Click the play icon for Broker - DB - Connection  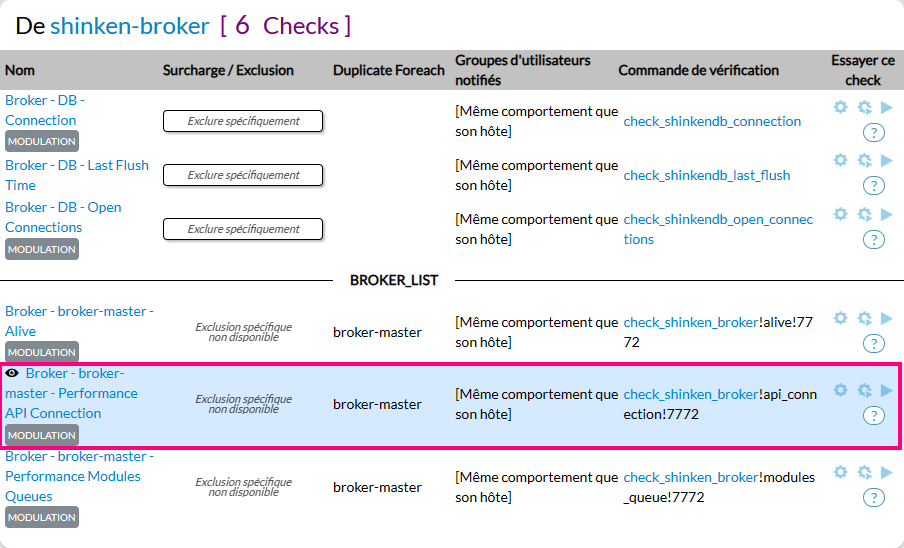click(886, 106)
